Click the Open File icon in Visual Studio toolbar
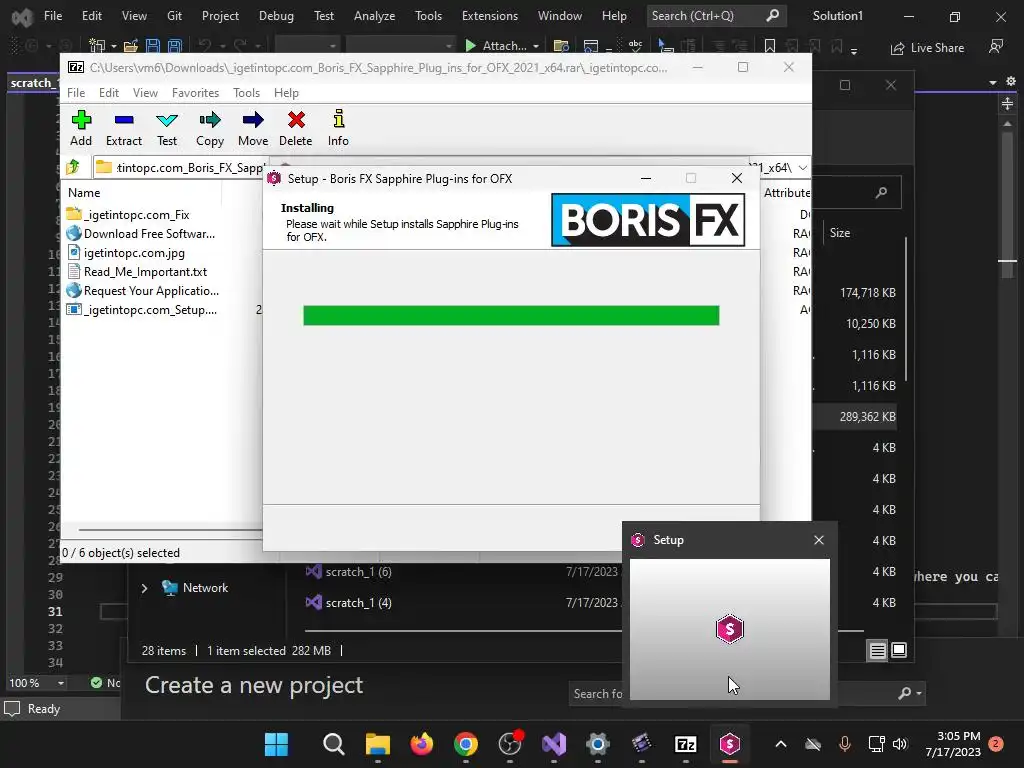 pos(131,46)
